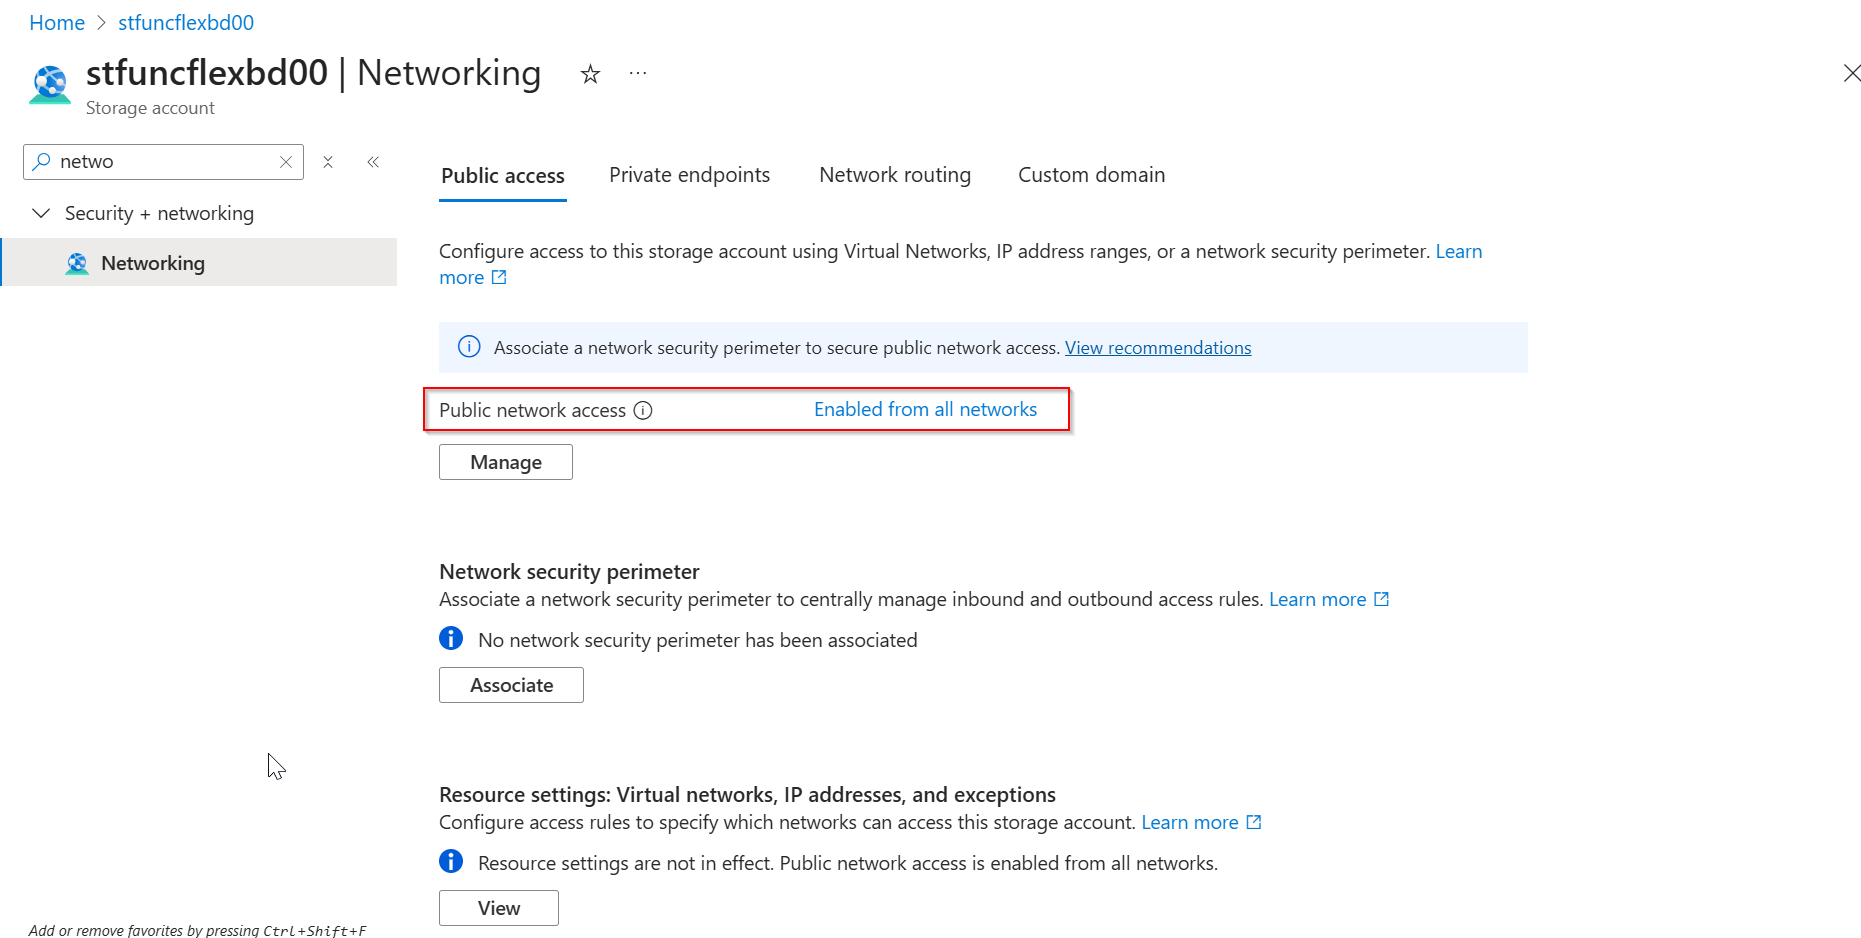Open the Network routing tab
Image resolution: width=1861 pixels, height=938 pixels.
pos(894,175)
